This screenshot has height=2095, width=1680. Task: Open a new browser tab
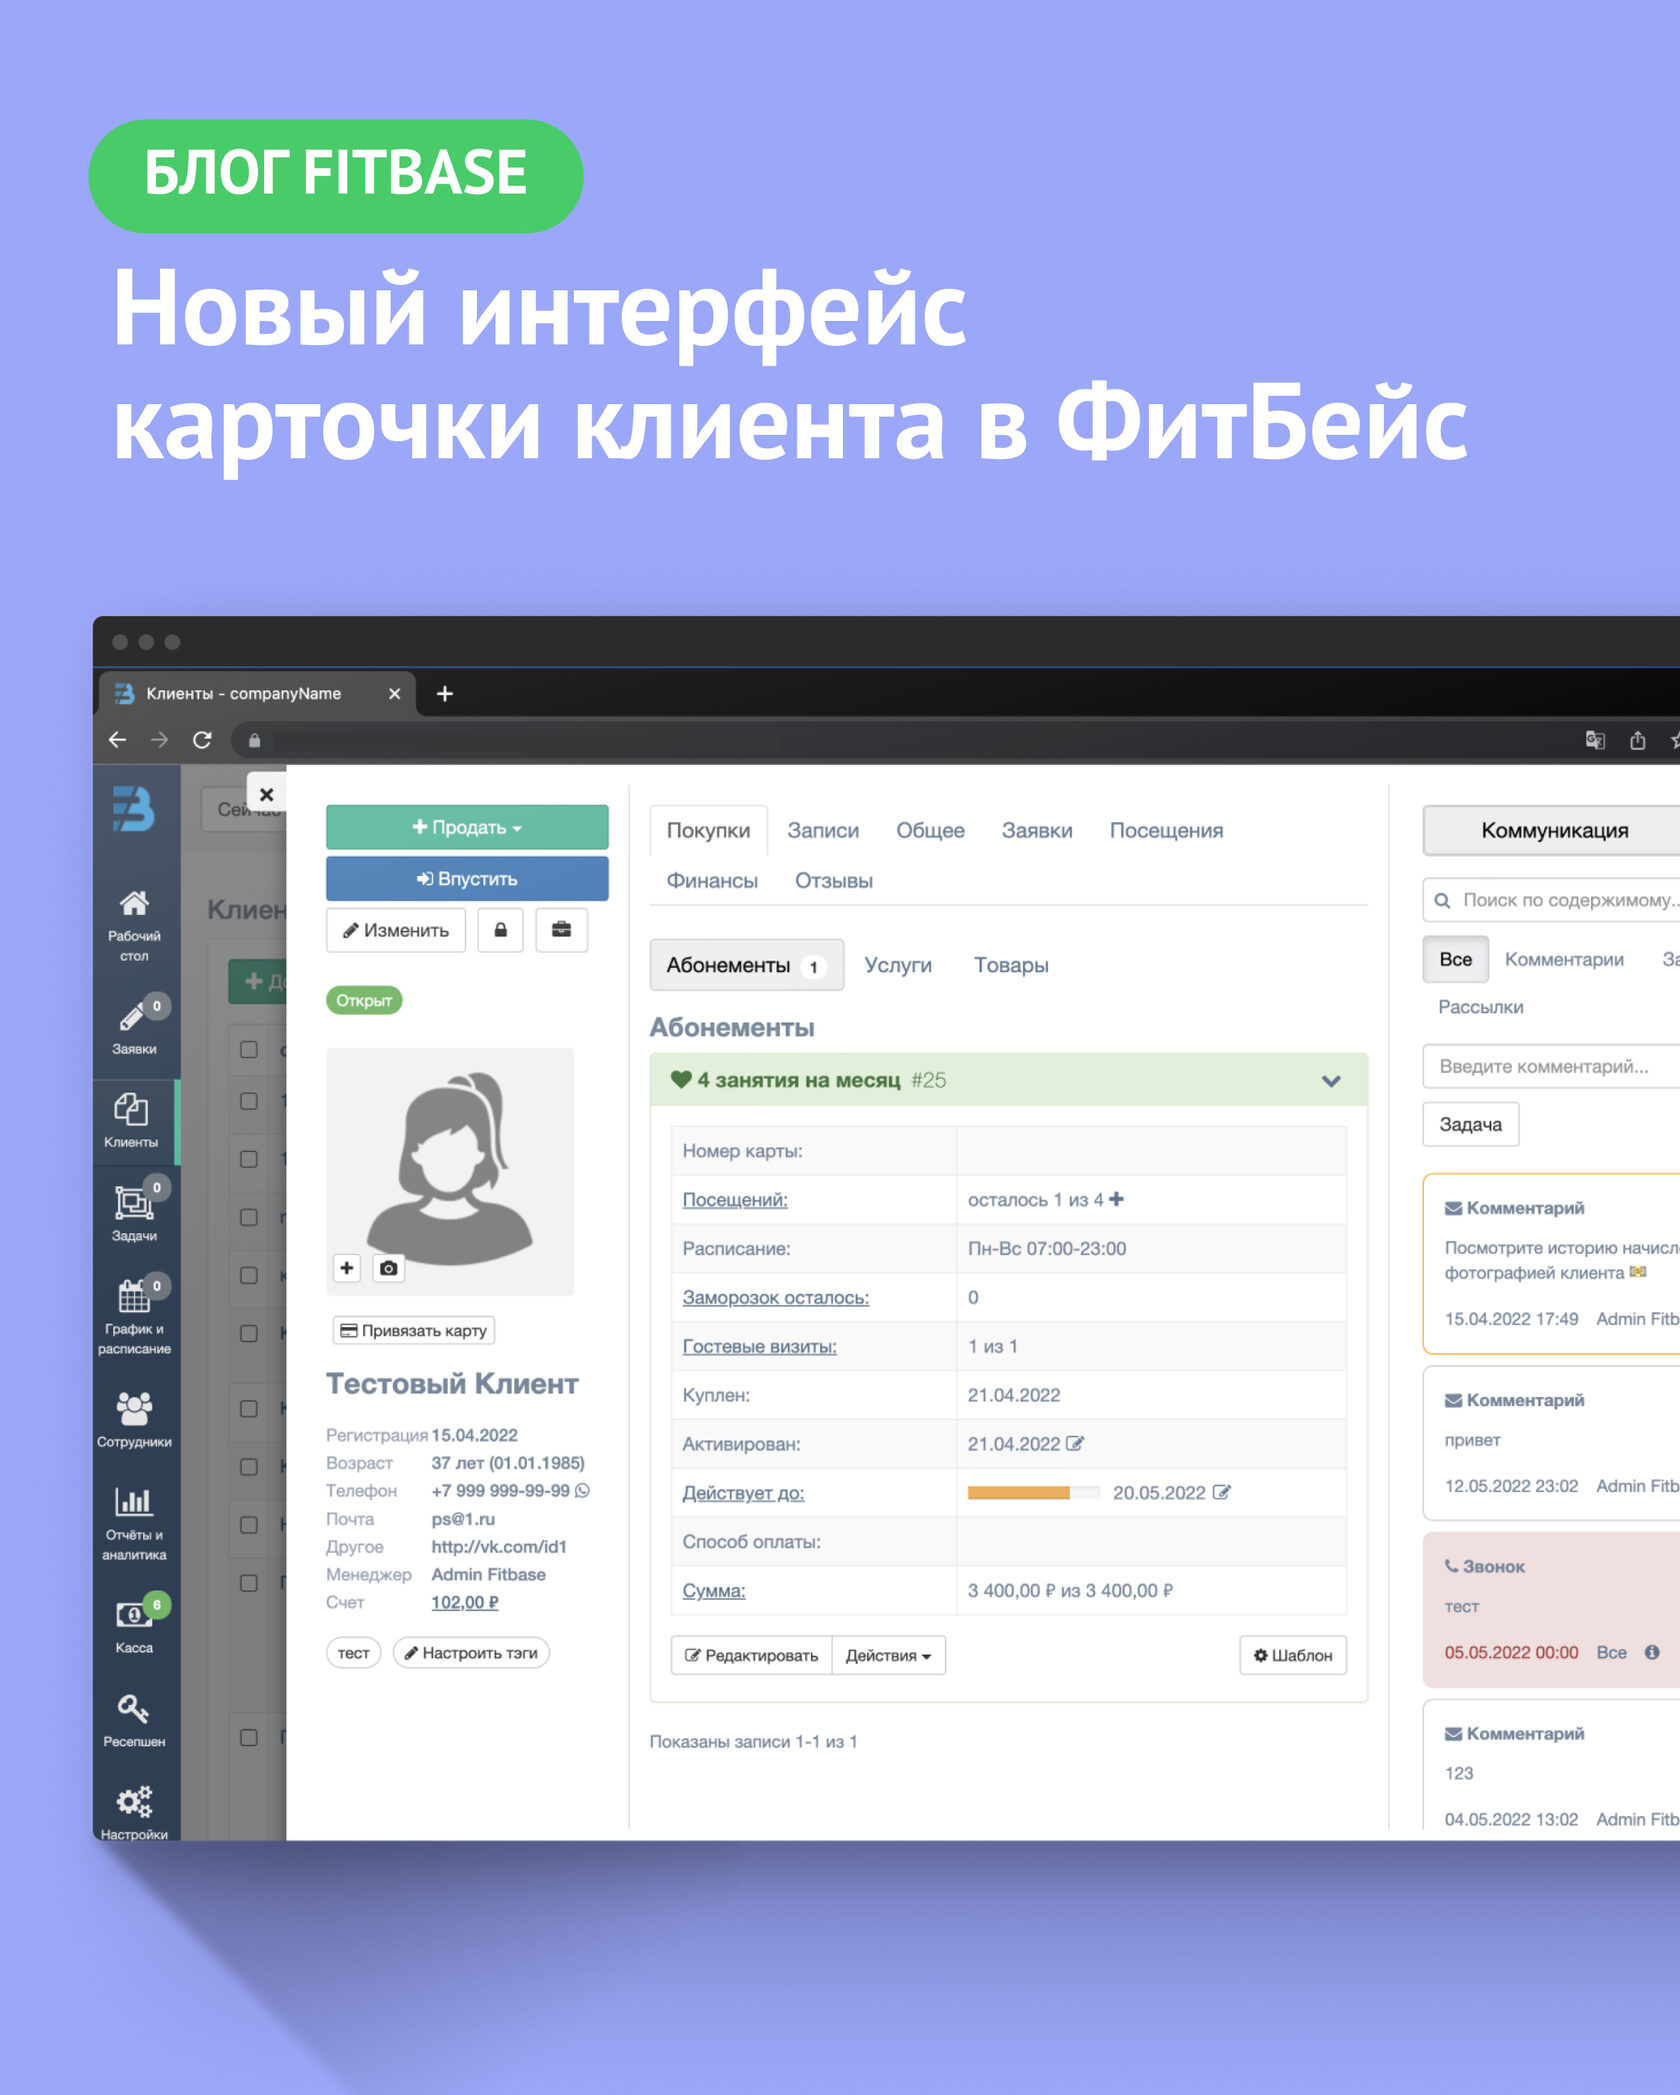[445, 694]
